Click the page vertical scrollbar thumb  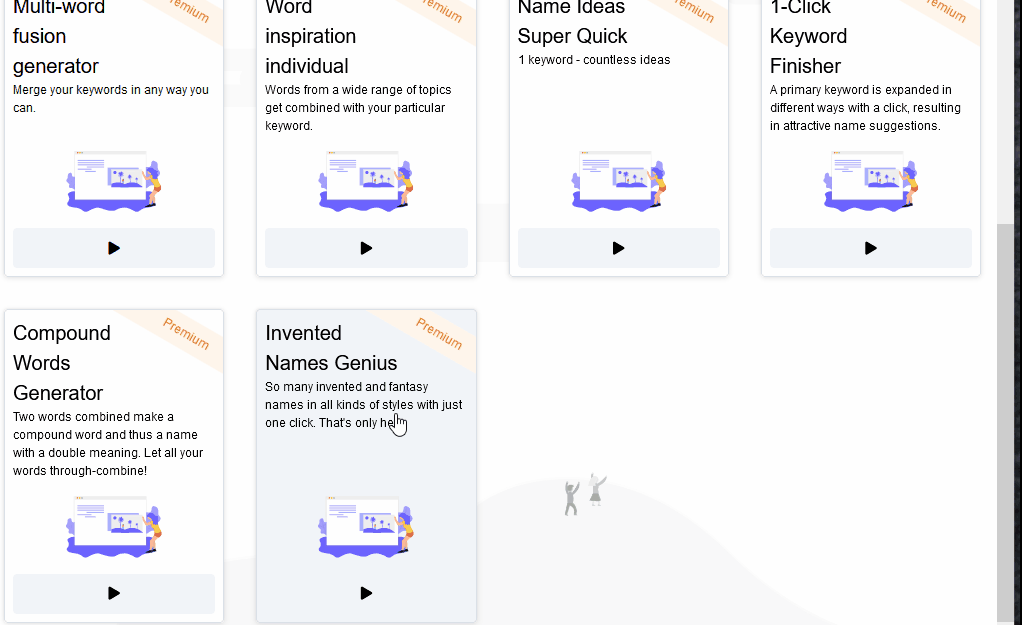point(1008,410)
